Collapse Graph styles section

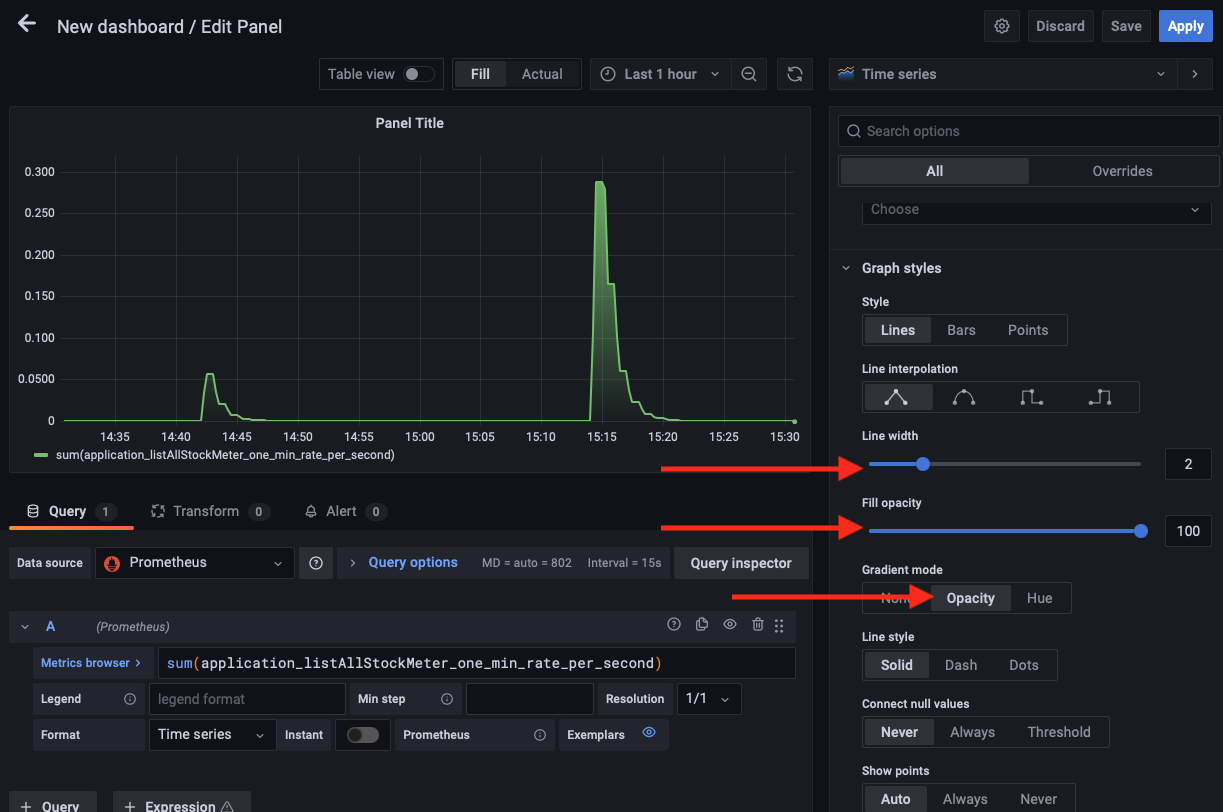coord(846,268)
